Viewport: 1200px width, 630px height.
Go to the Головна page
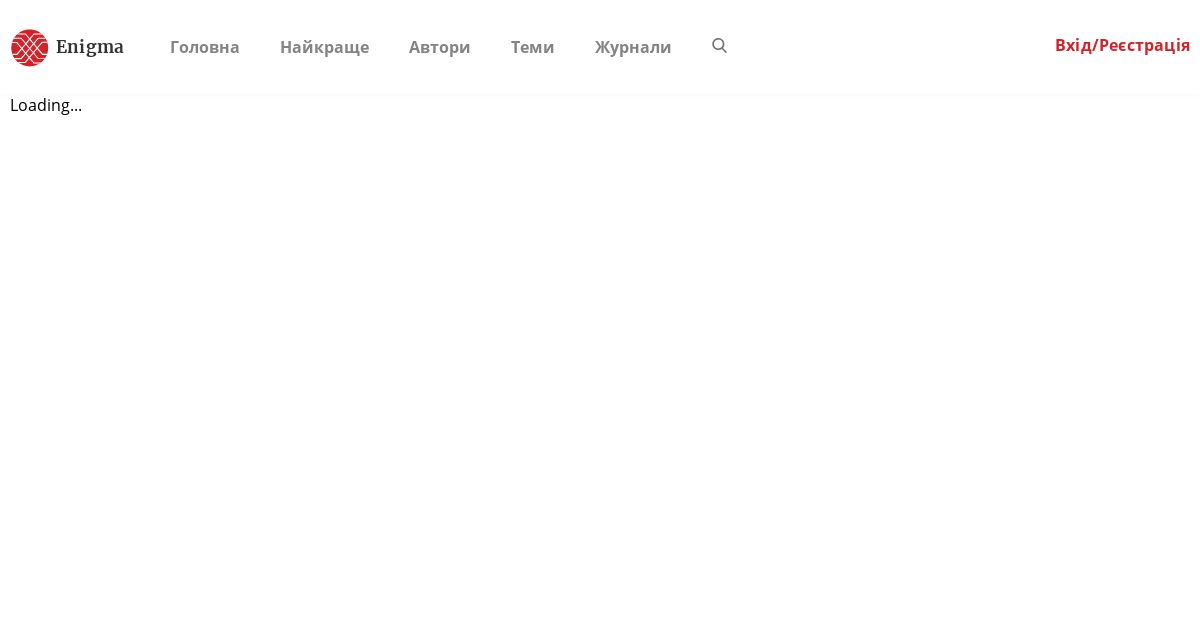[205, 47]
